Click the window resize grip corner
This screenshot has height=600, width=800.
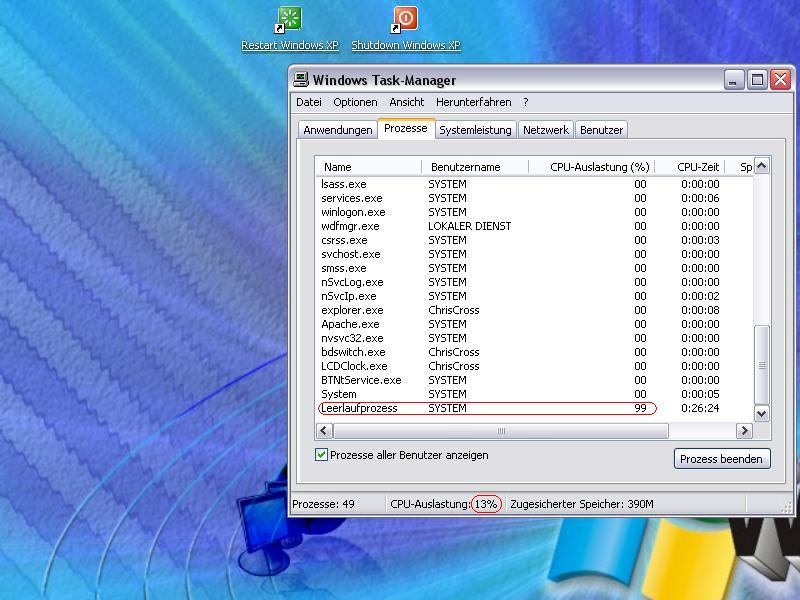pyautogui.click(x=787, y=507)
